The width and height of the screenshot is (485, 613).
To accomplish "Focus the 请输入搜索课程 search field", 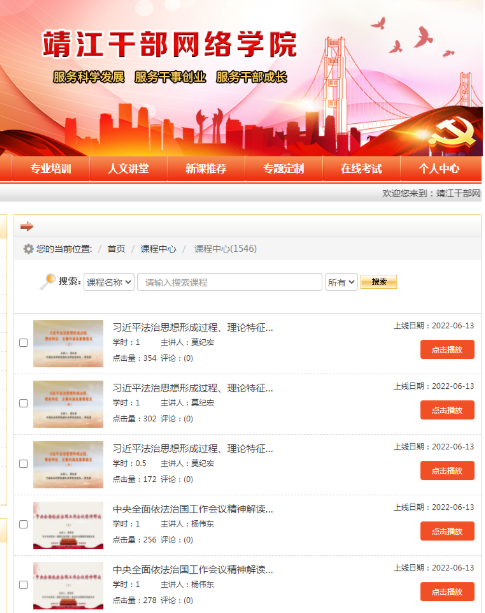I will click(230, 282).
